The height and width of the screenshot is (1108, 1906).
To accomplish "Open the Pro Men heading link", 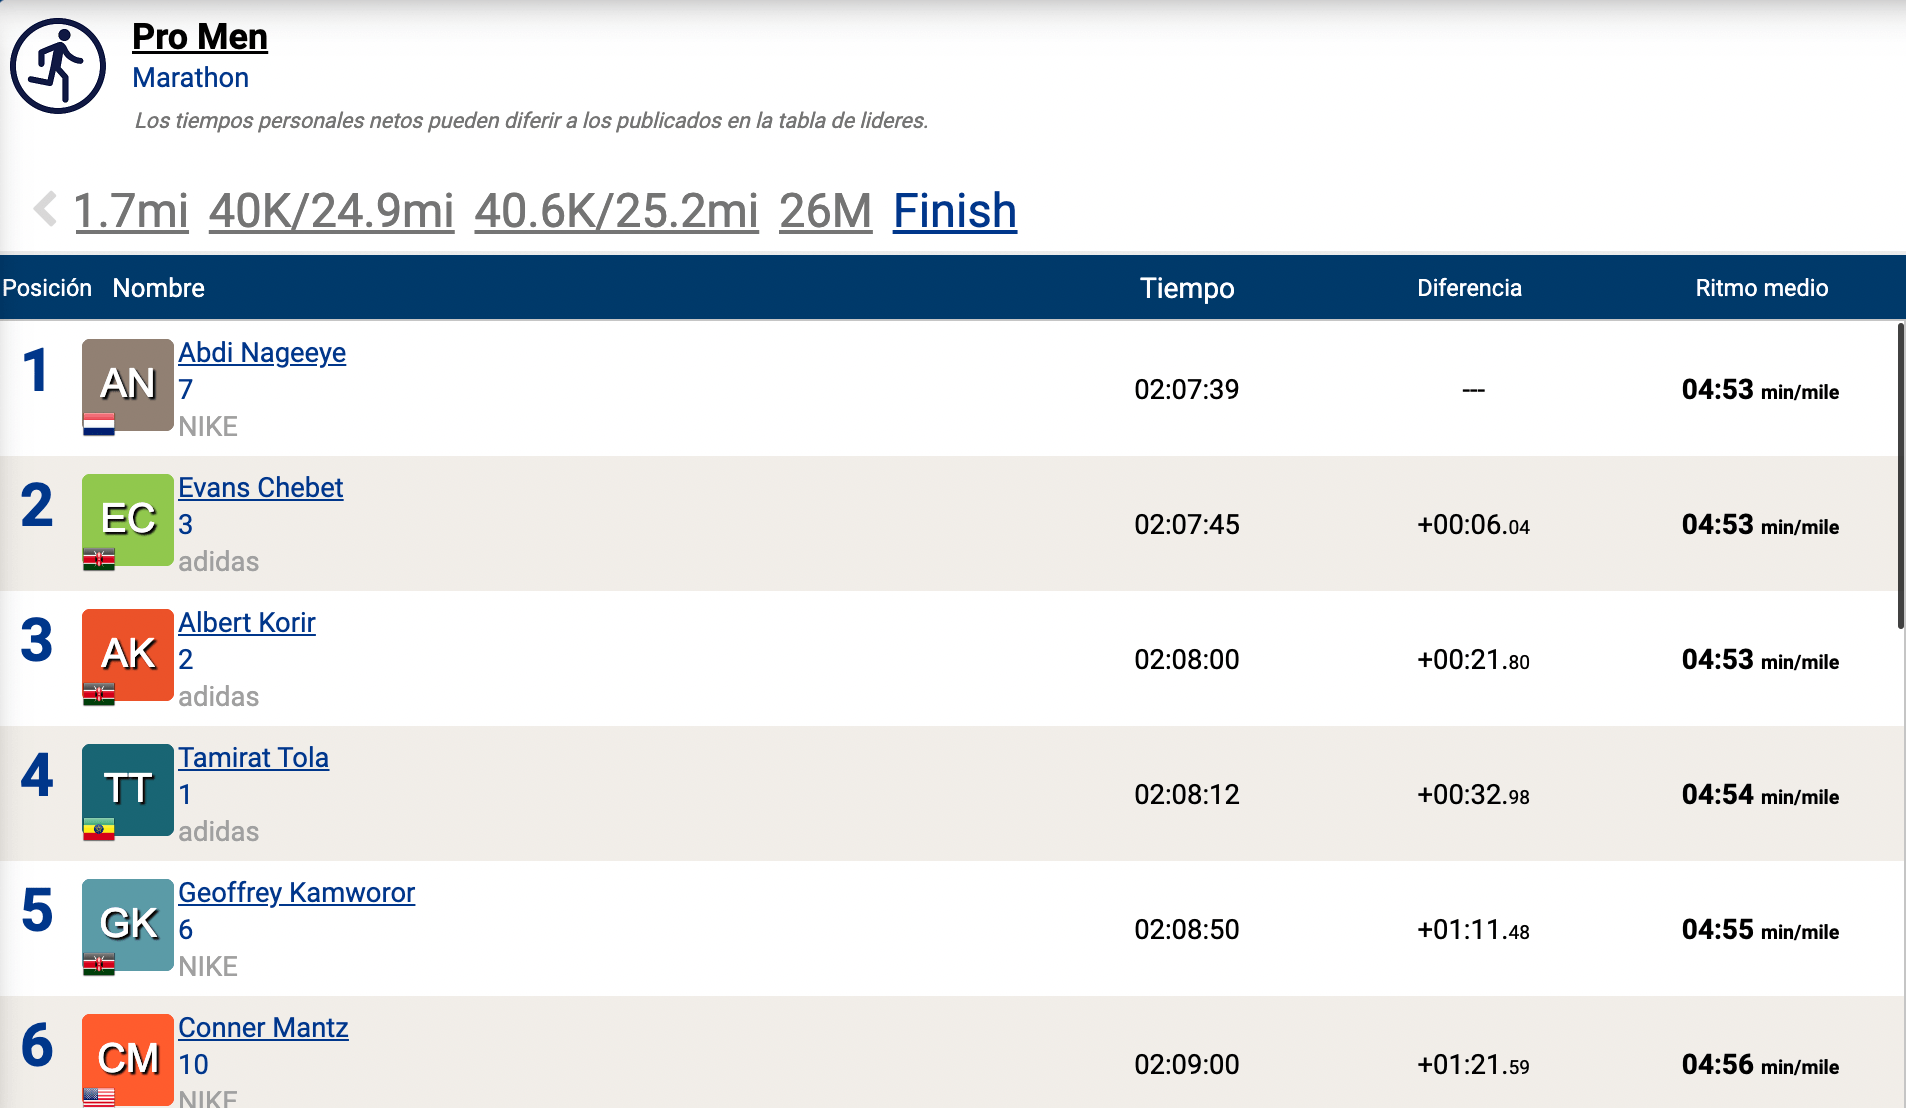I will 200,37.
